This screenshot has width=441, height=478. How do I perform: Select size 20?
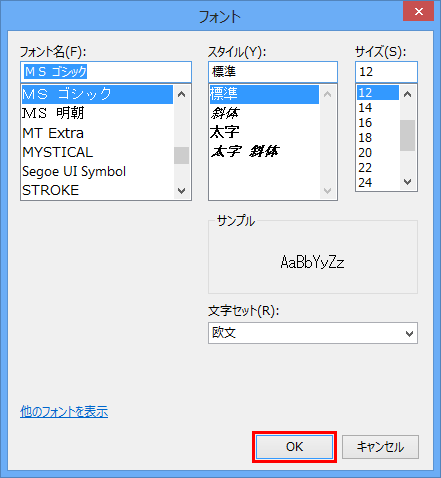[x=378, y=153]
